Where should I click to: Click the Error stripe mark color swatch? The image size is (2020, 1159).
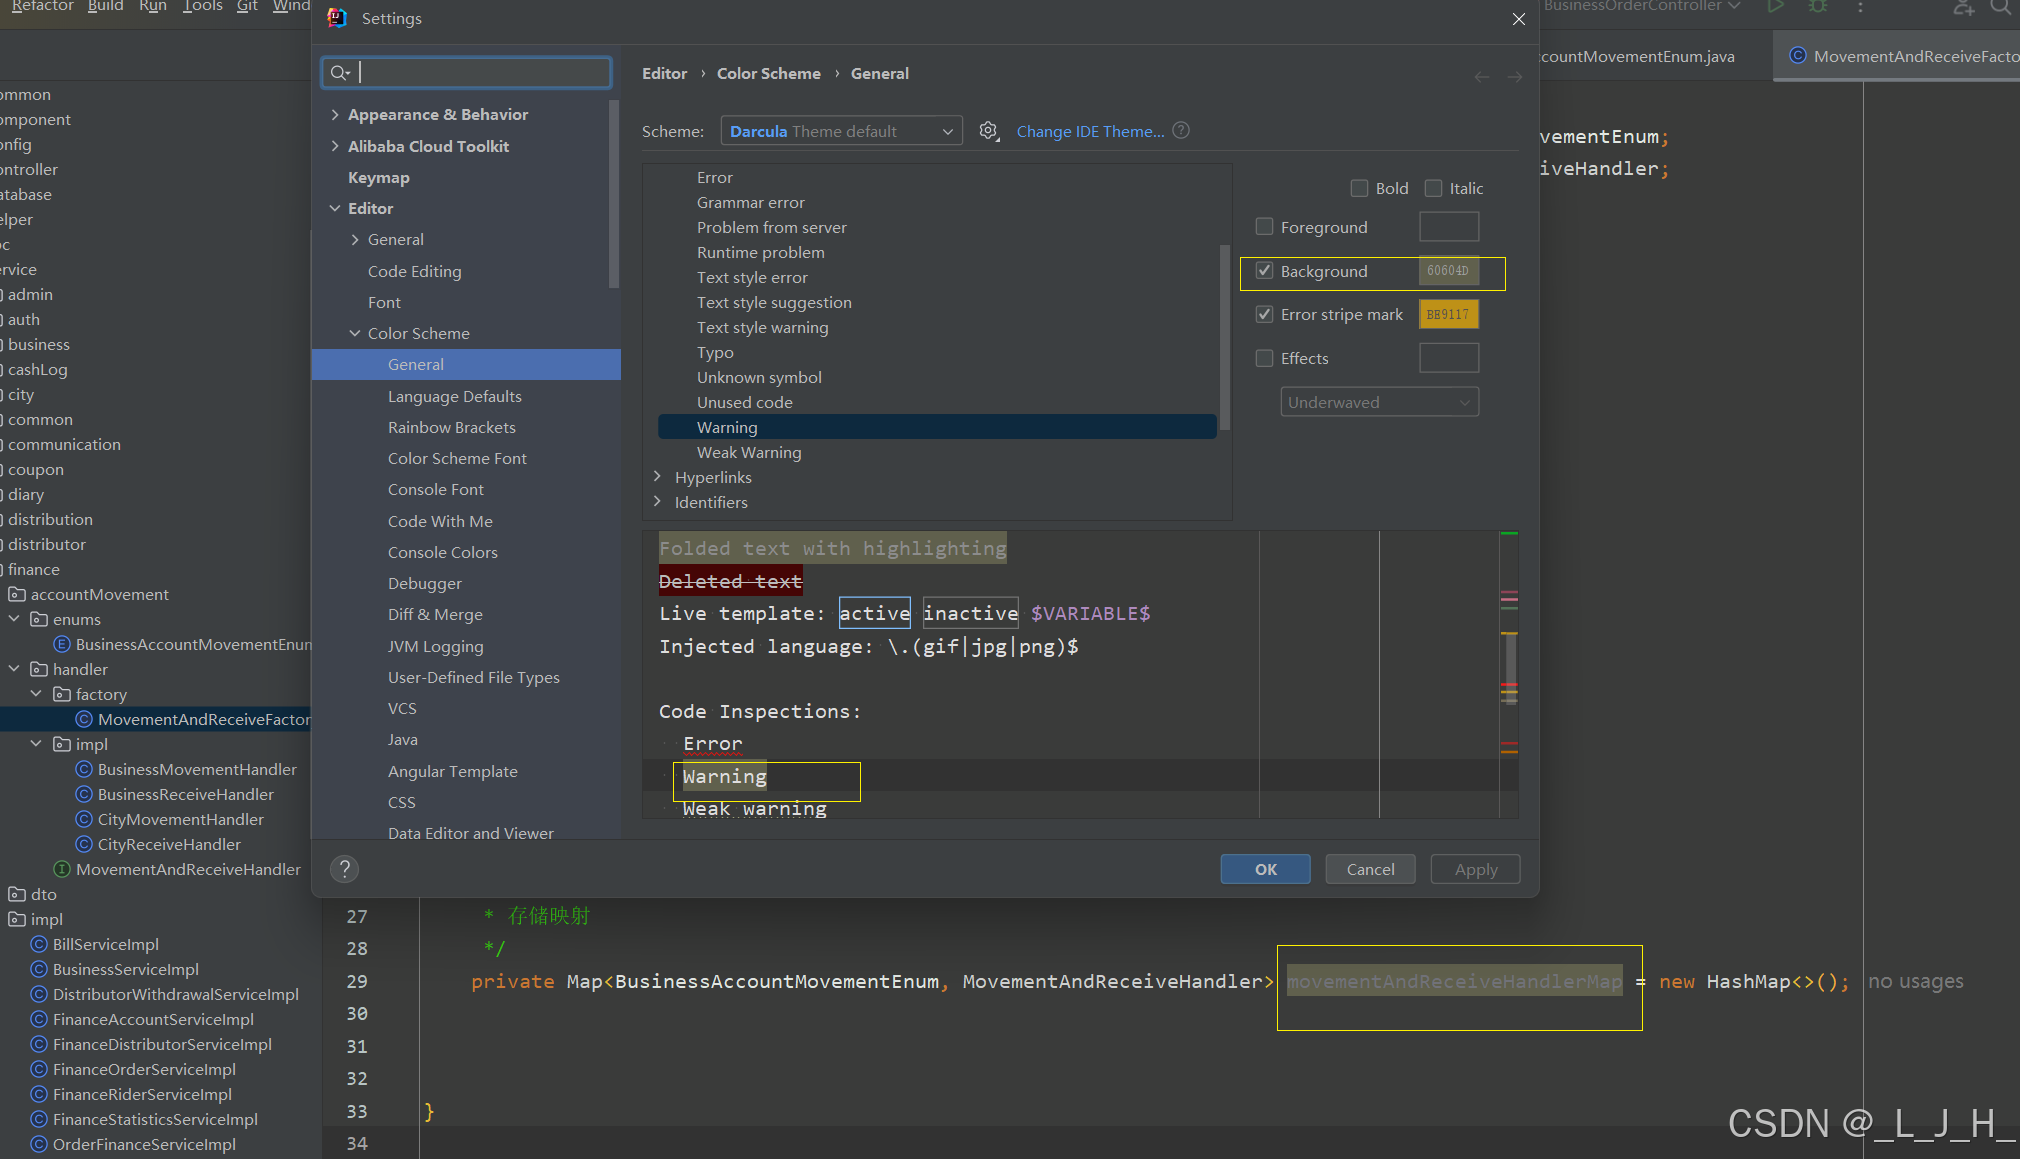pyautogui.click(x=1447, y=314)
